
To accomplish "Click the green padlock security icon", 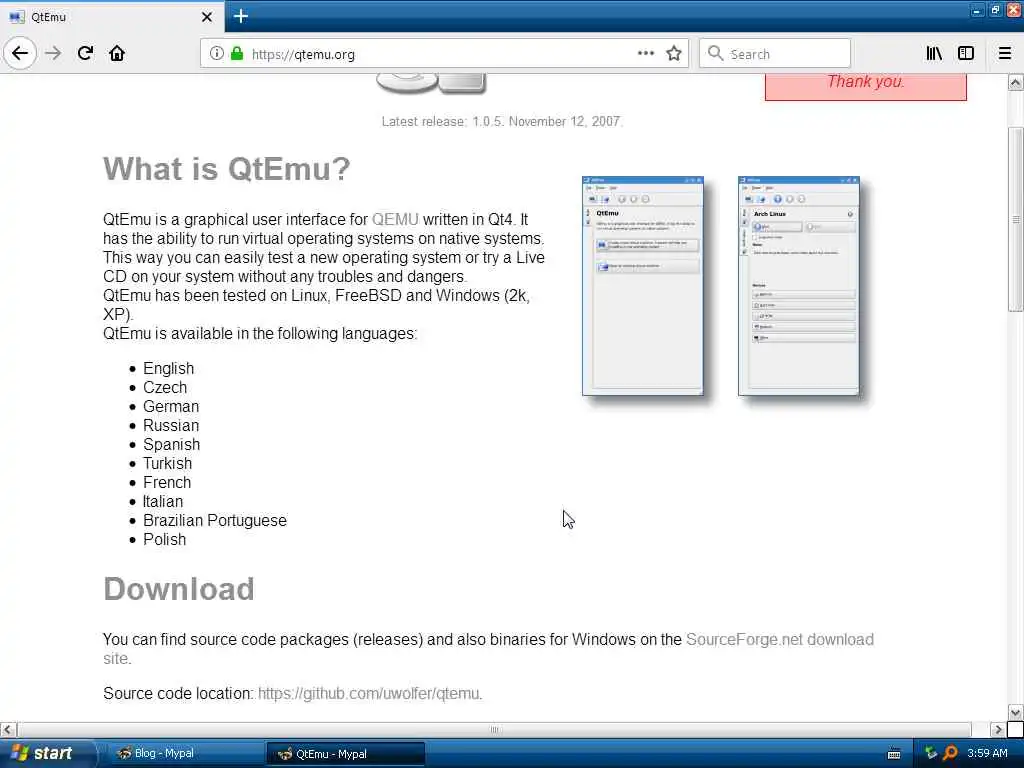I will click(x=237, y=54).
